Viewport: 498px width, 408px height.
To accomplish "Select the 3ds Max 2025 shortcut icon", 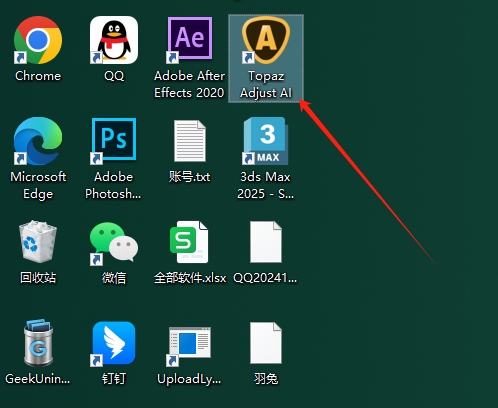I will (x=266, y=141).
